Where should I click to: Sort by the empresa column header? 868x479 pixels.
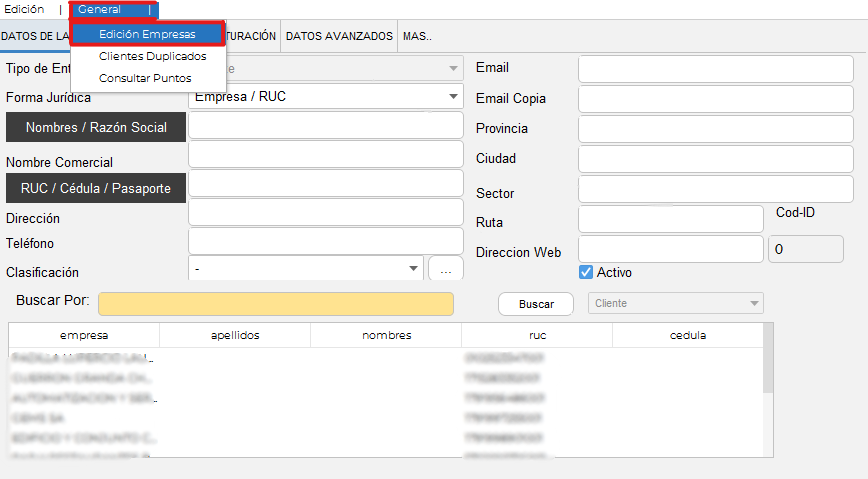click(x=84, y=335)
